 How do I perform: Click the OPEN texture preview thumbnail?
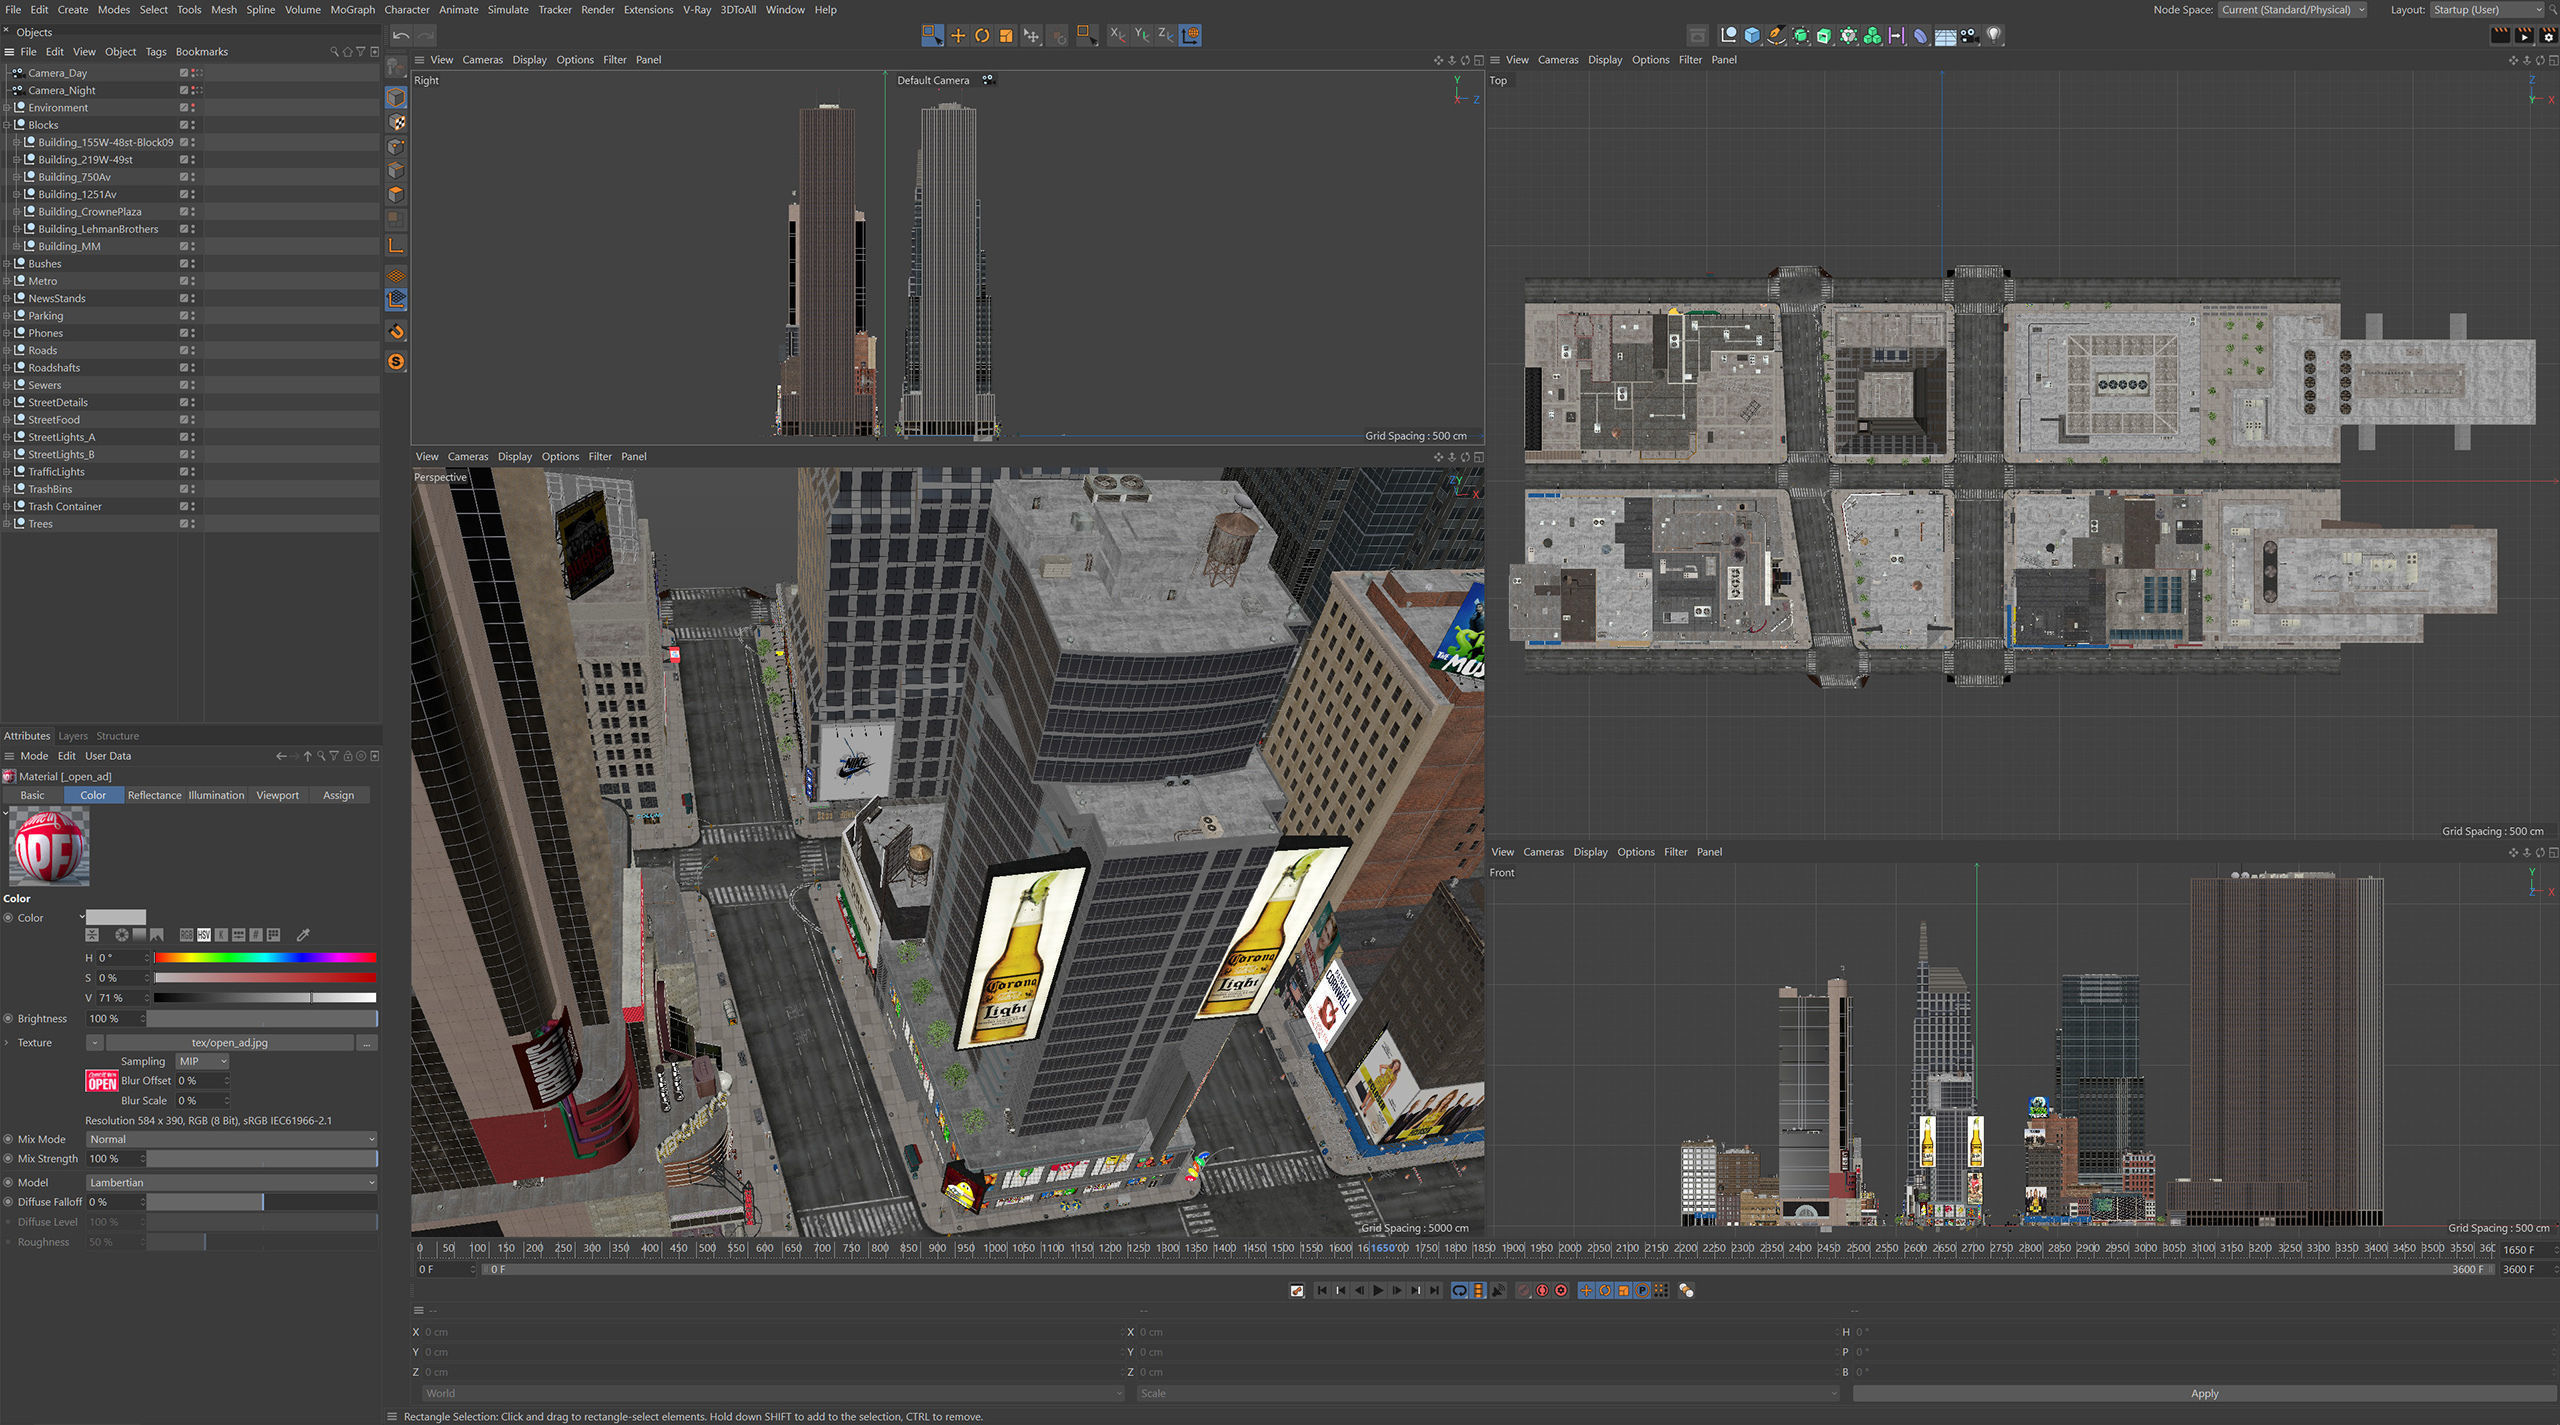click(x=102, y=1081)
